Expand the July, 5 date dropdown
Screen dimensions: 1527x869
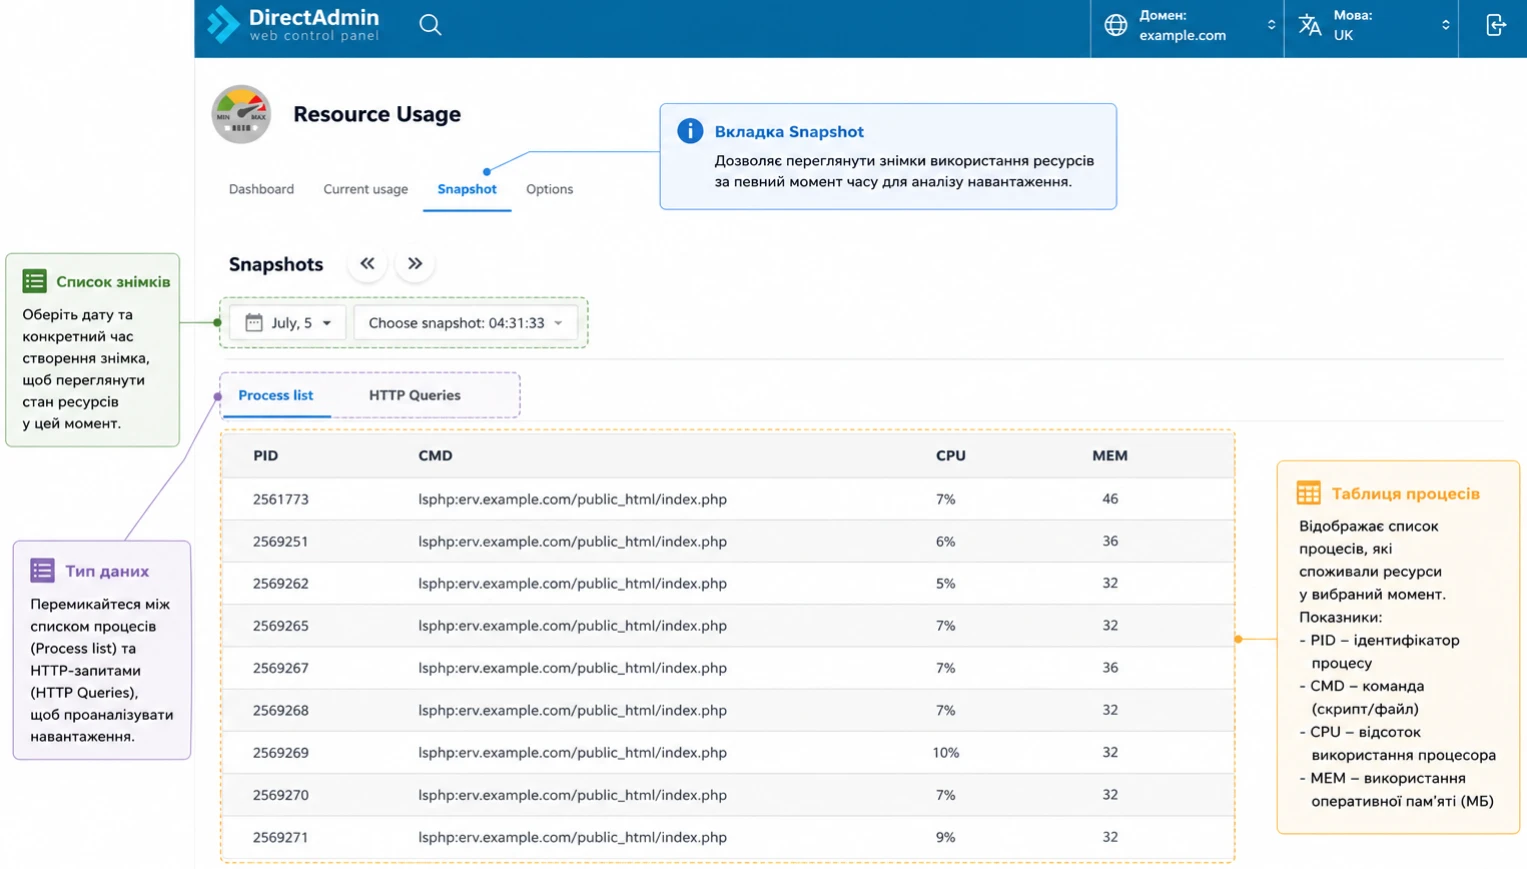(288, 323)
